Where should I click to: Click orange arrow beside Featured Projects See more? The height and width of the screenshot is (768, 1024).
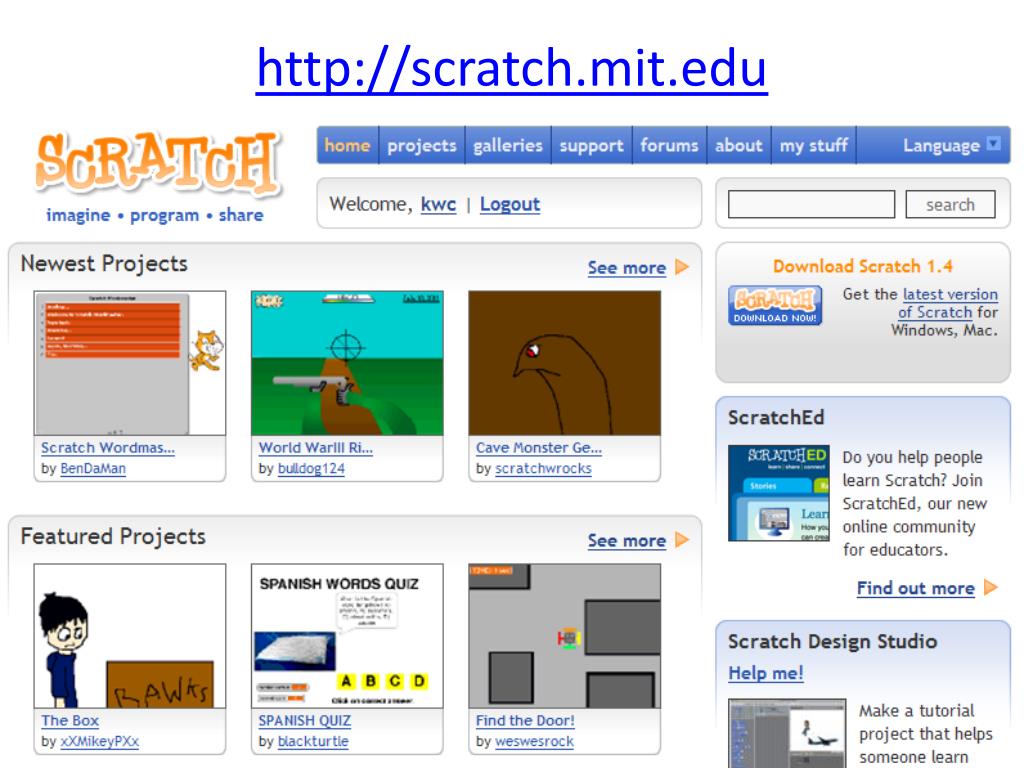click(x=682, y=540)
